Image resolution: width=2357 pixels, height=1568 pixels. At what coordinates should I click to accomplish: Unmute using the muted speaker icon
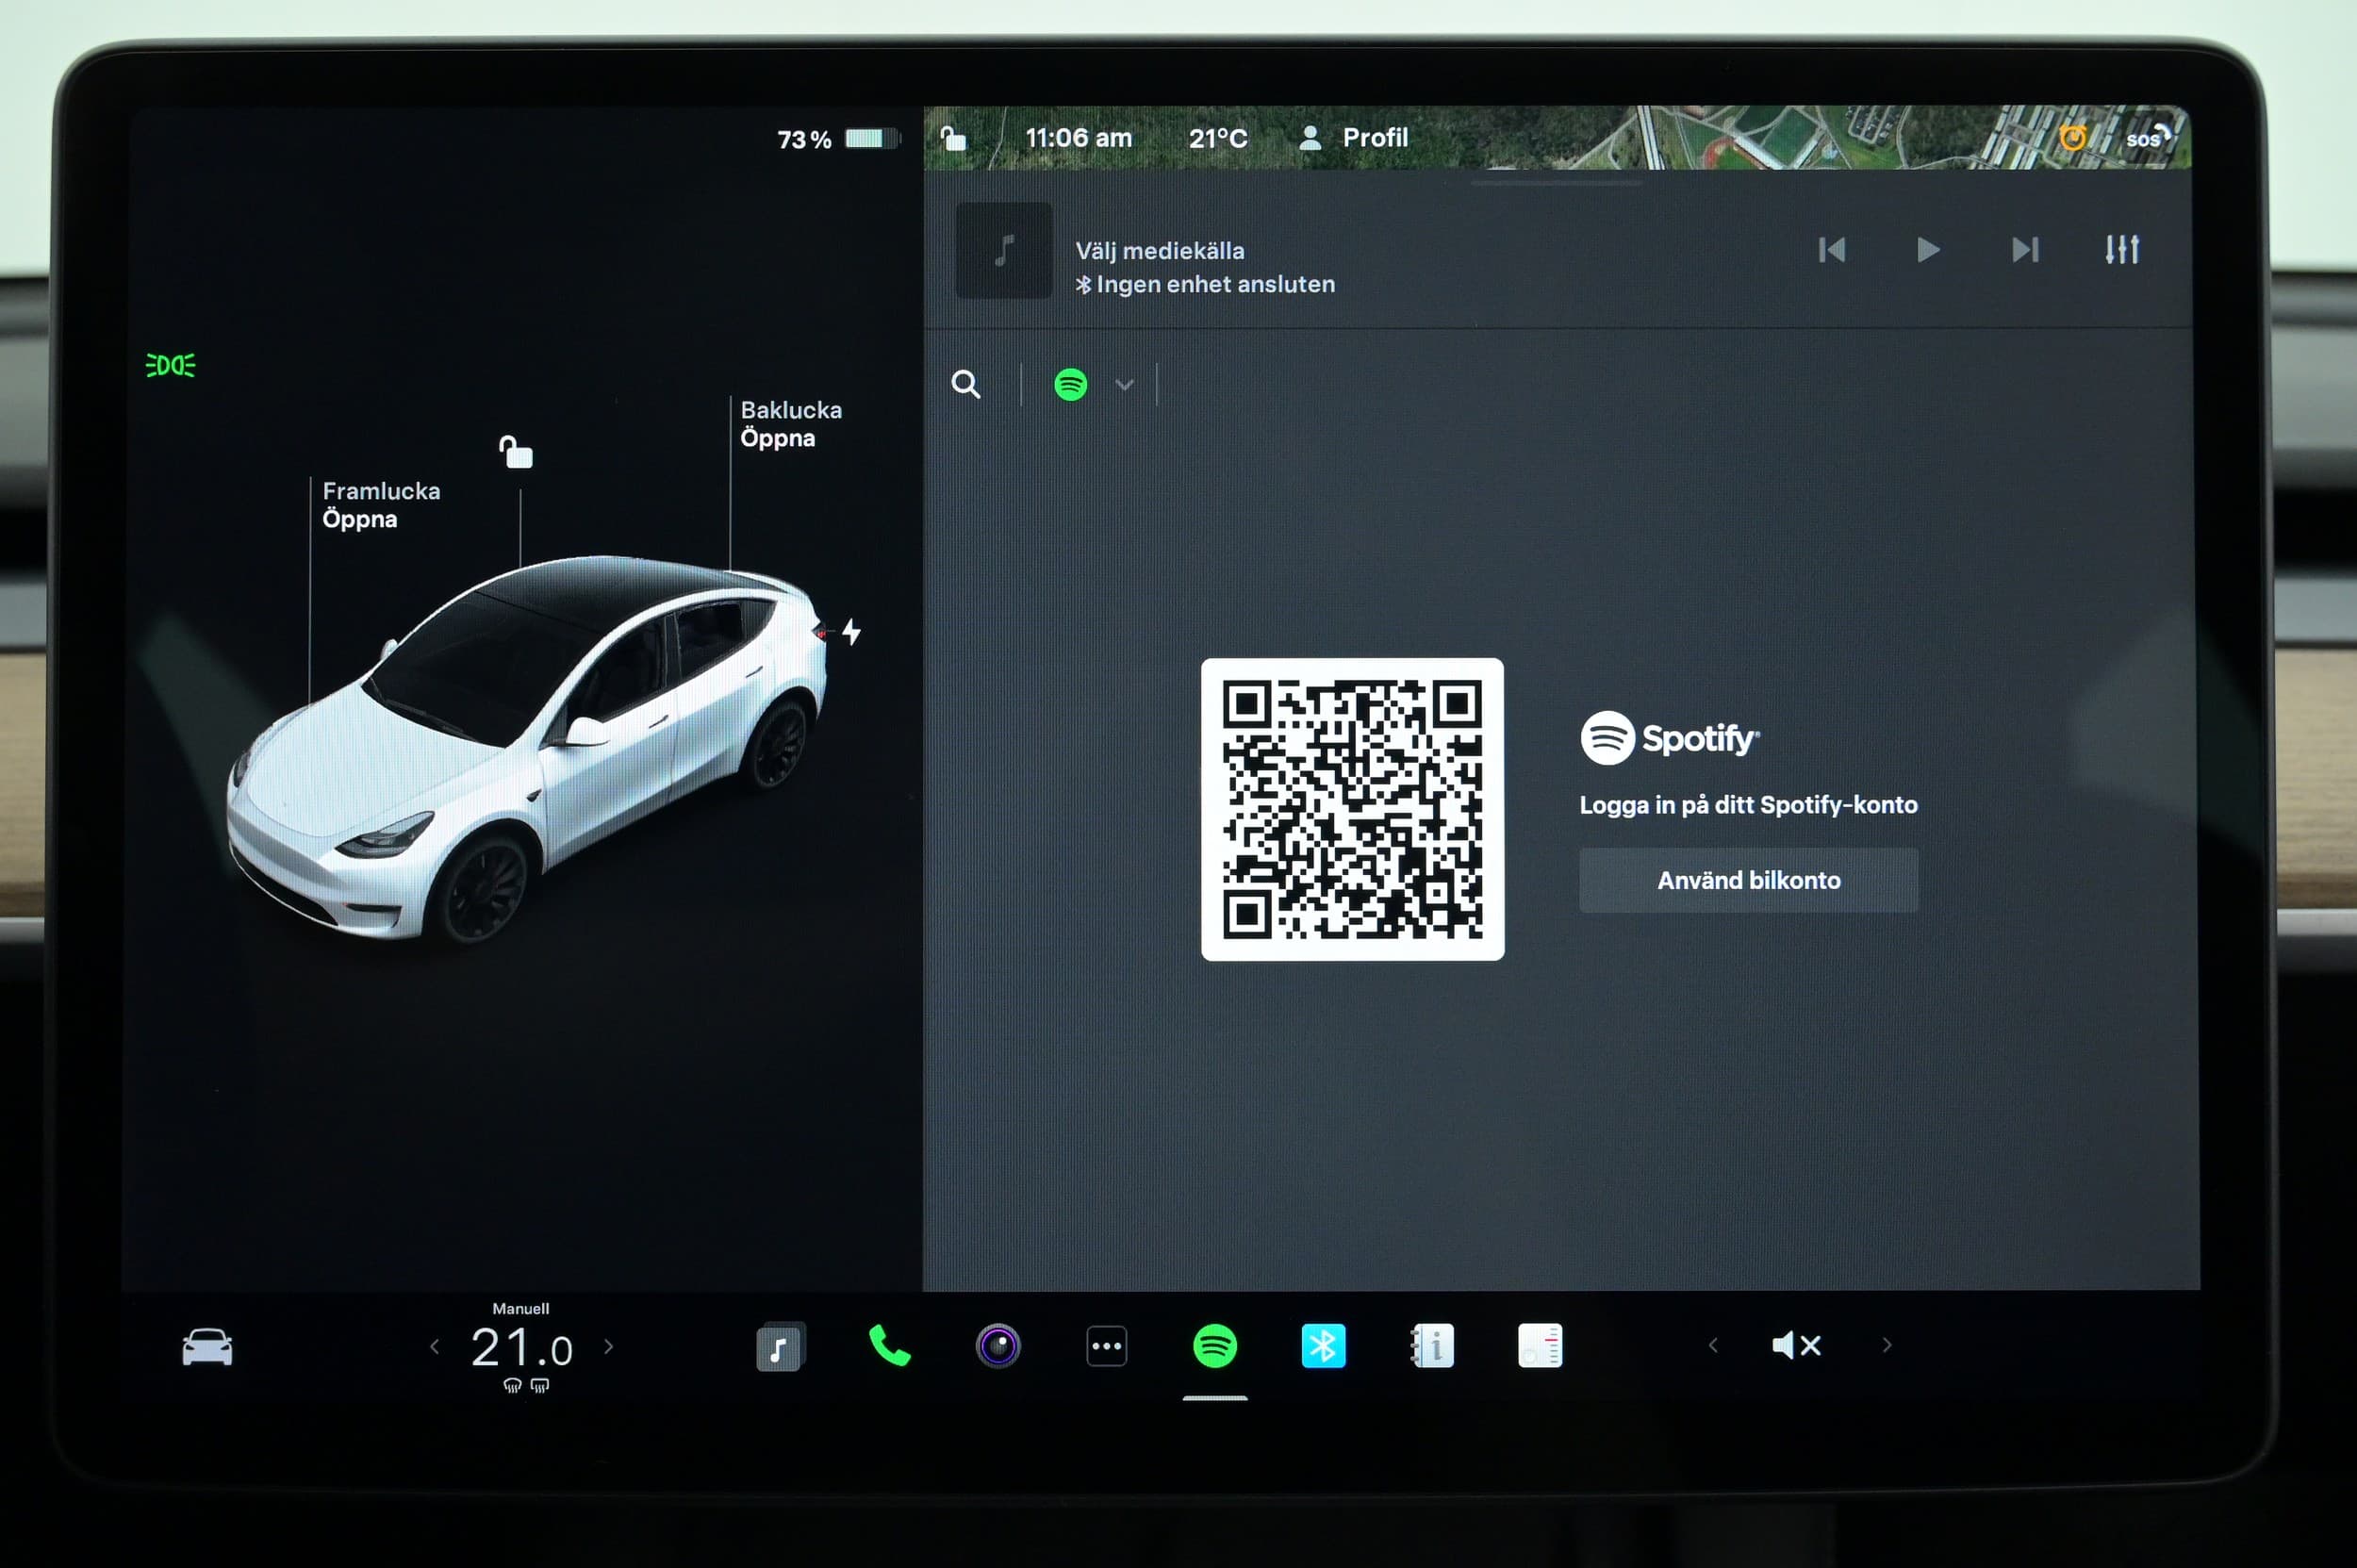pos(1796,1346)
